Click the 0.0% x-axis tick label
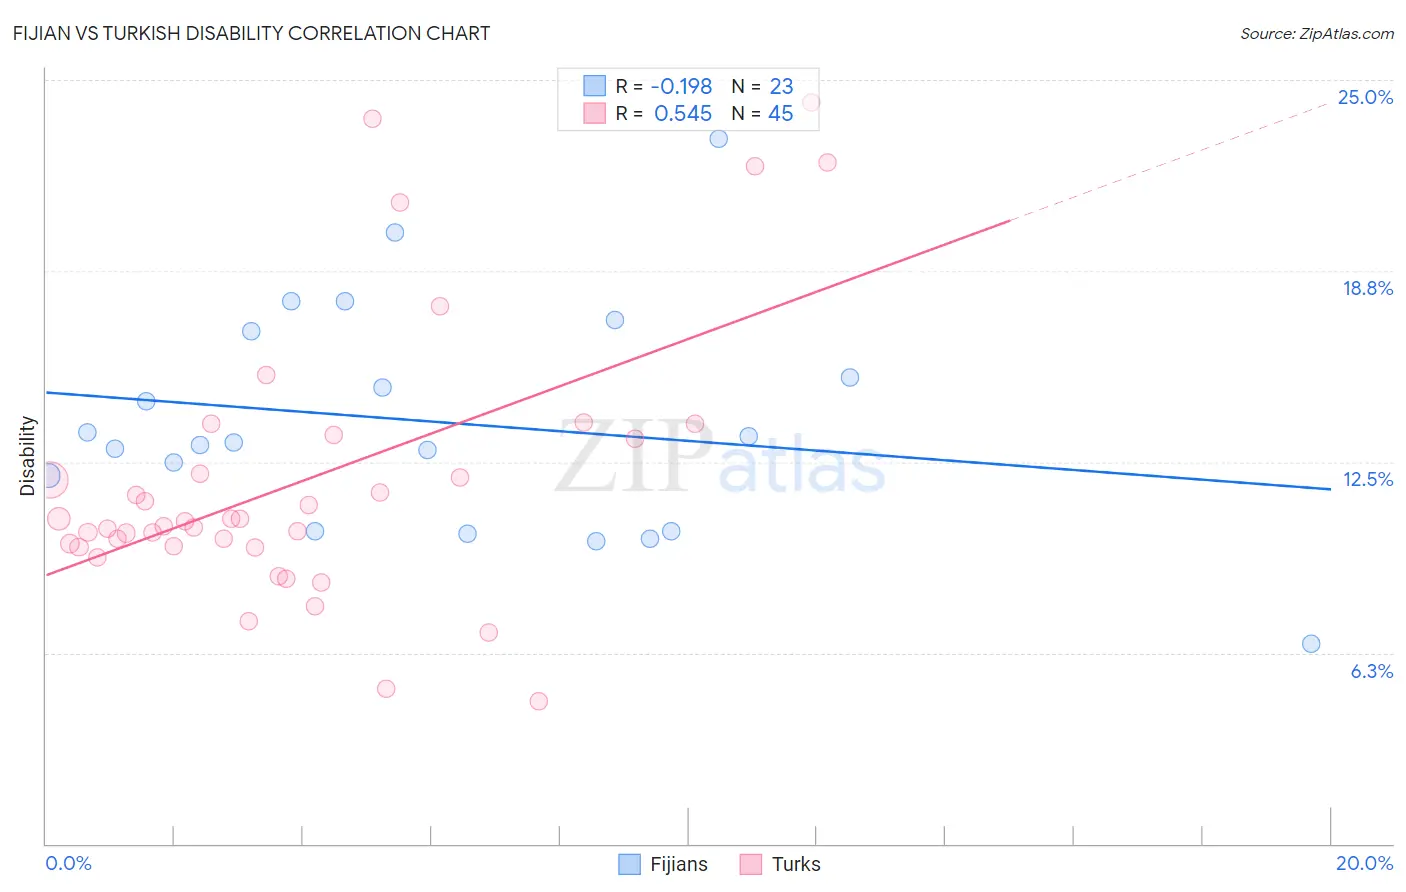The width and height of the screenshot is (1406, 892). click(69, 863)
